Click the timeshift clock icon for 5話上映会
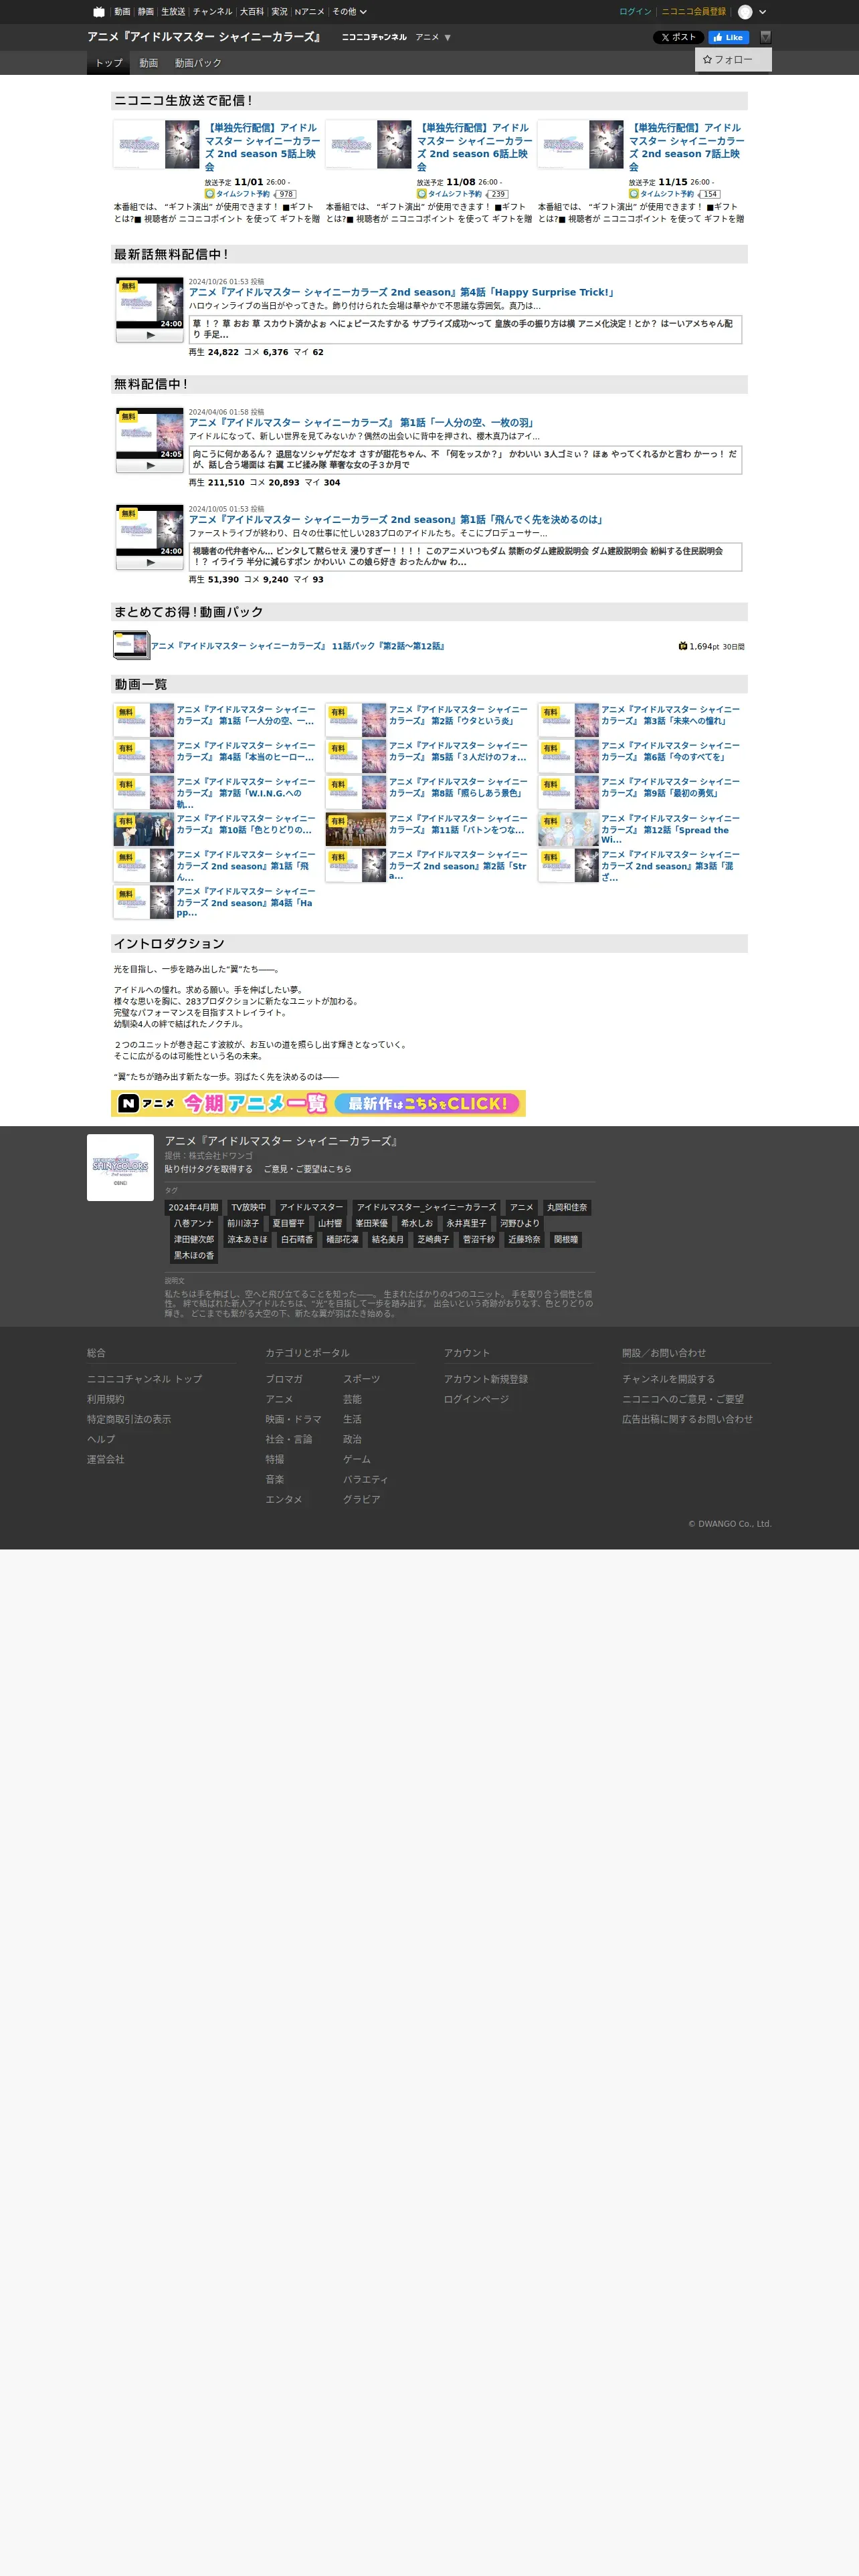859x2576 pixels. [210, 194]
